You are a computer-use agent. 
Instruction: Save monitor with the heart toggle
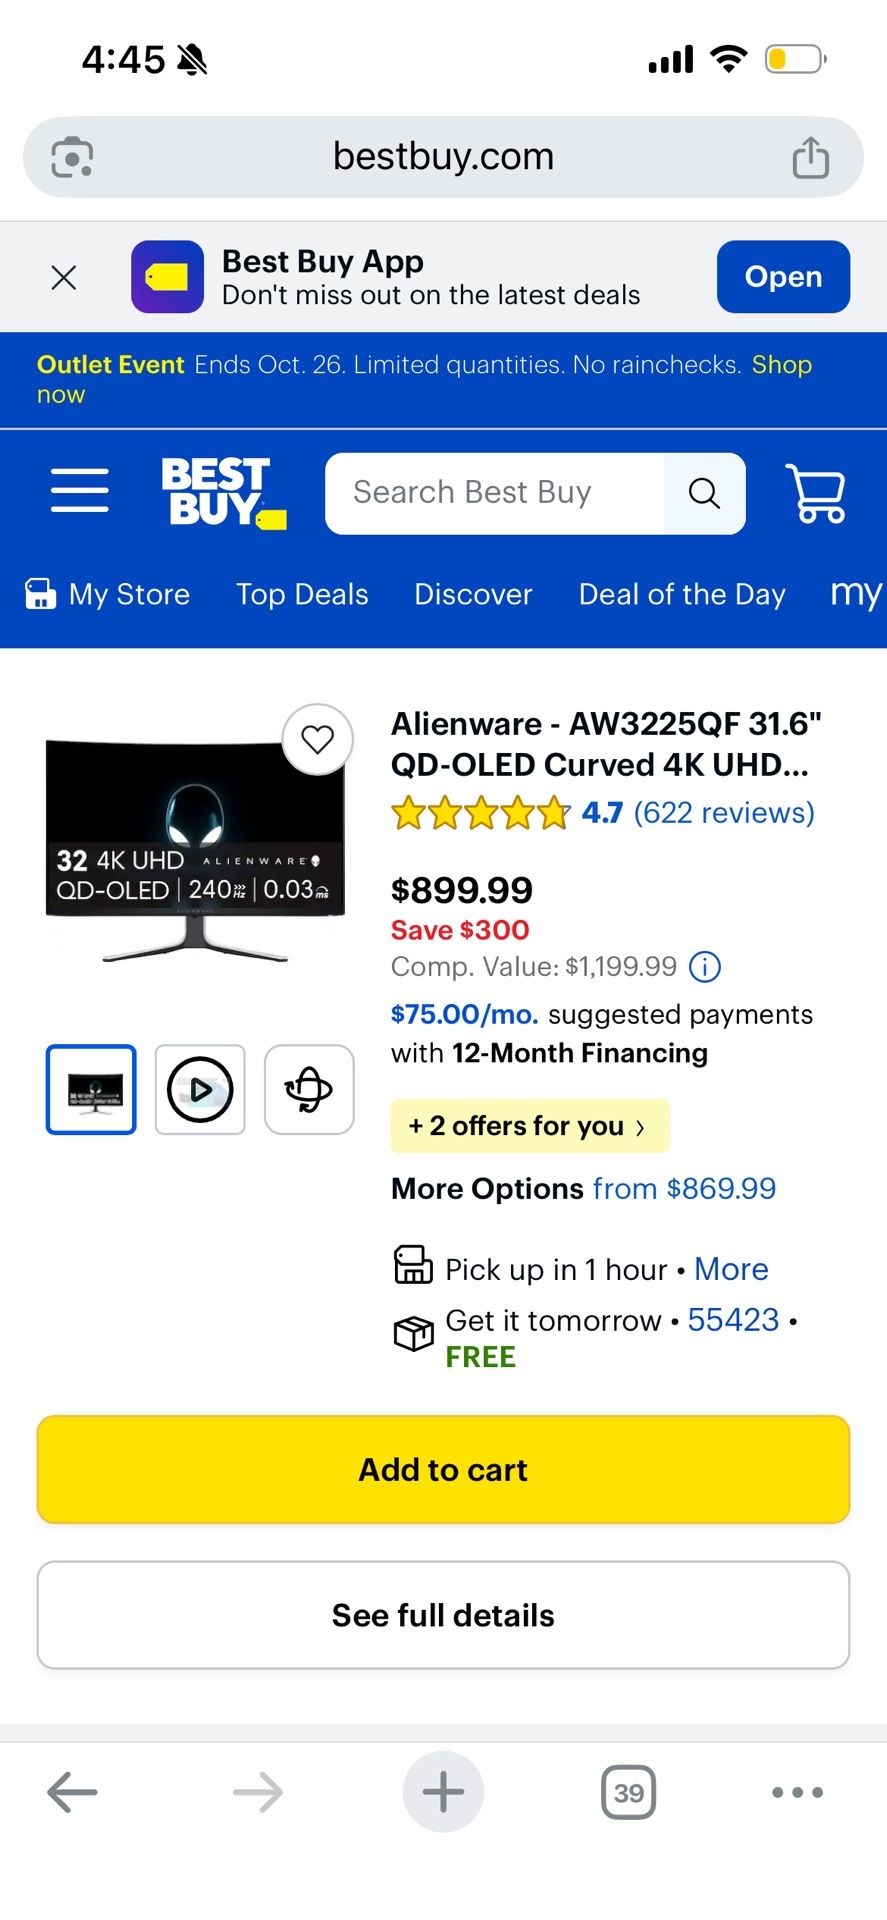(318, 739)
